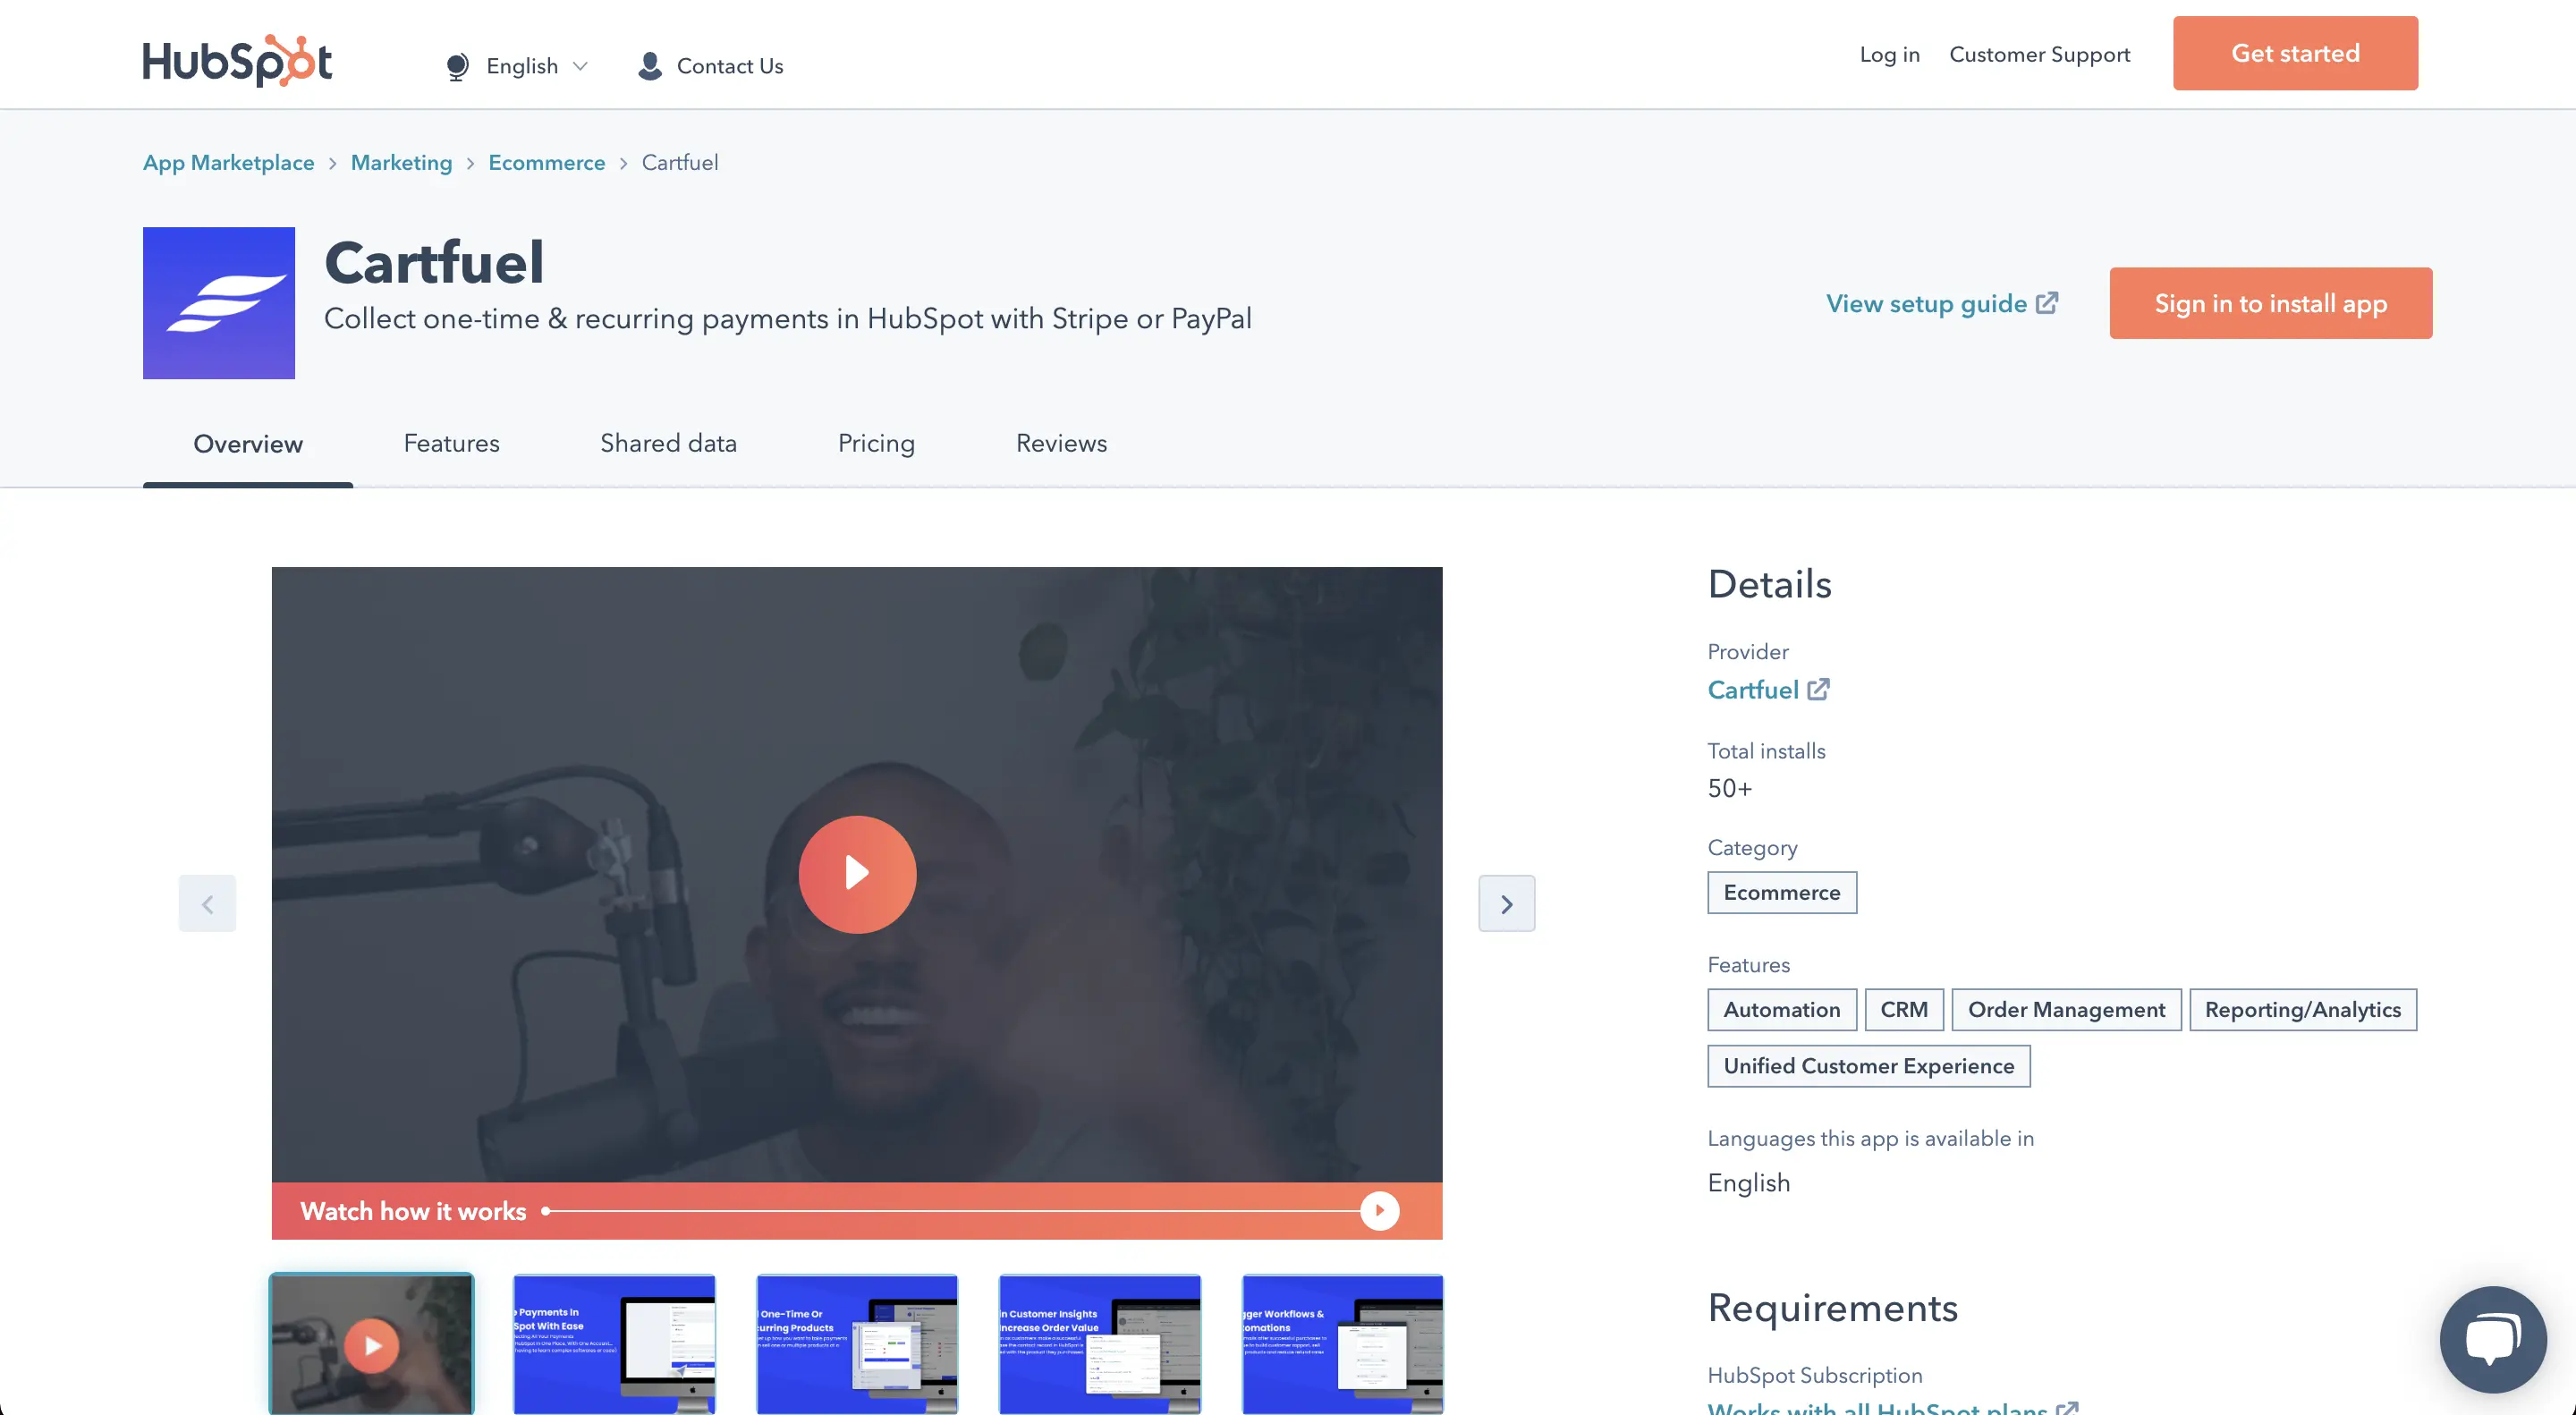Switch to the Features tab
This screenshot has width=2576, height=1415.
(x=451, y=443)
